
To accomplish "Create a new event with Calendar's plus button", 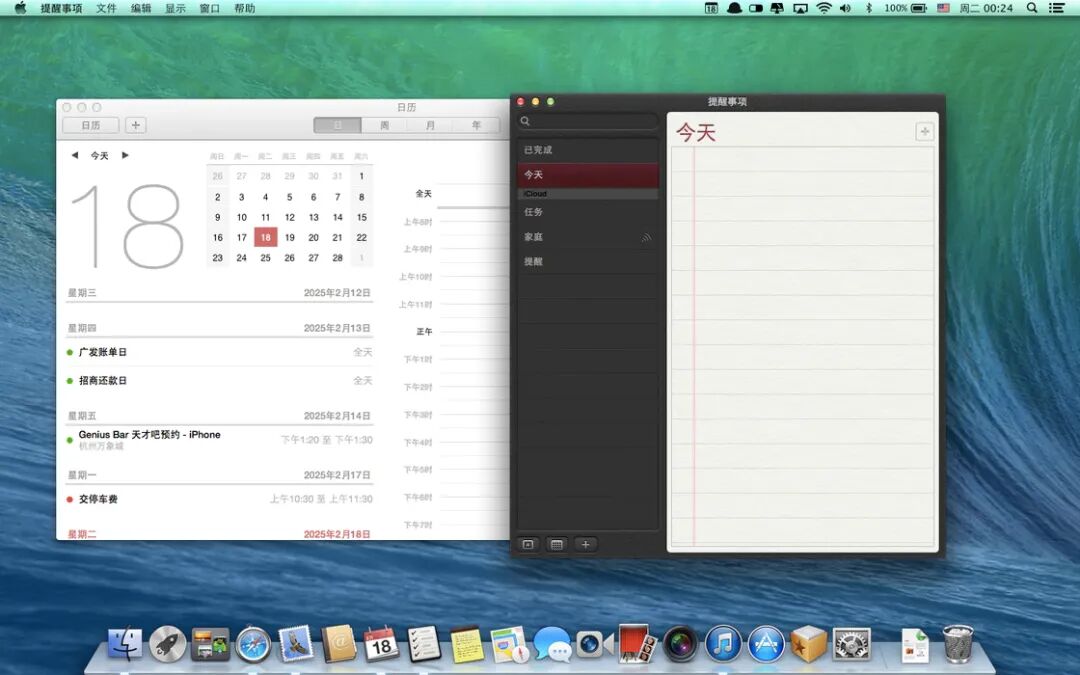I will 136,125.
